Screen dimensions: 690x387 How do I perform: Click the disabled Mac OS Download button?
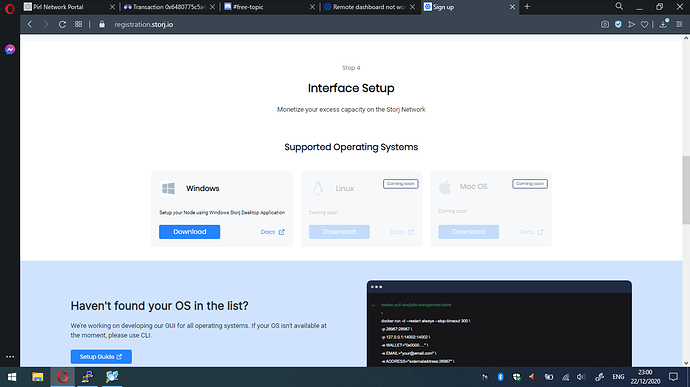[x=468, y=232]
